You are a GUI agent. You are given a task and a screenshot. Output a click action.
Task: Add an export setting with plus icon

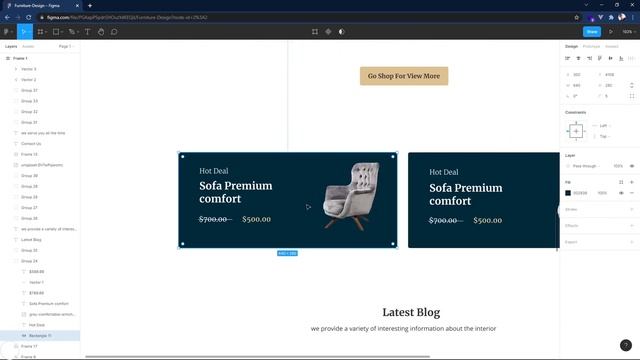pyautogui.click(x=632, y=242)
